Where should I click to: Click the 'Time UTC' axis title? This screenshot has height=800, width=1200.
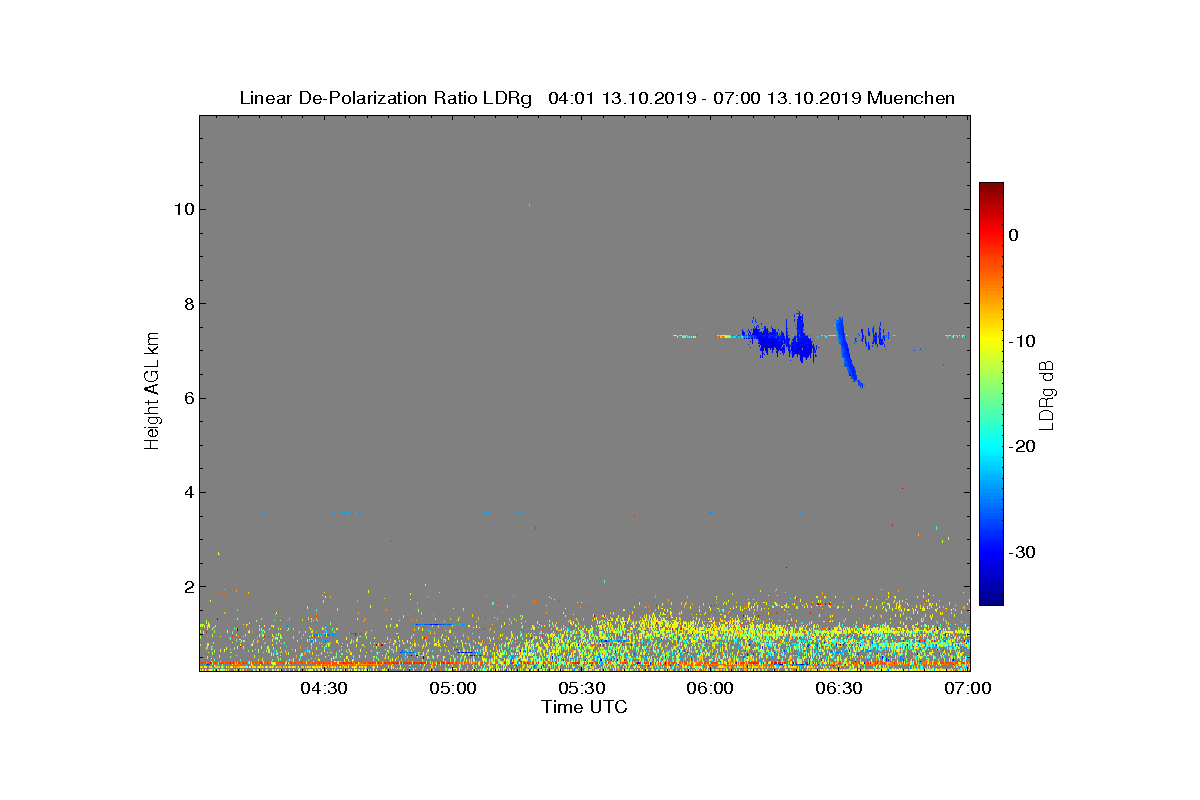coord(584,707)
